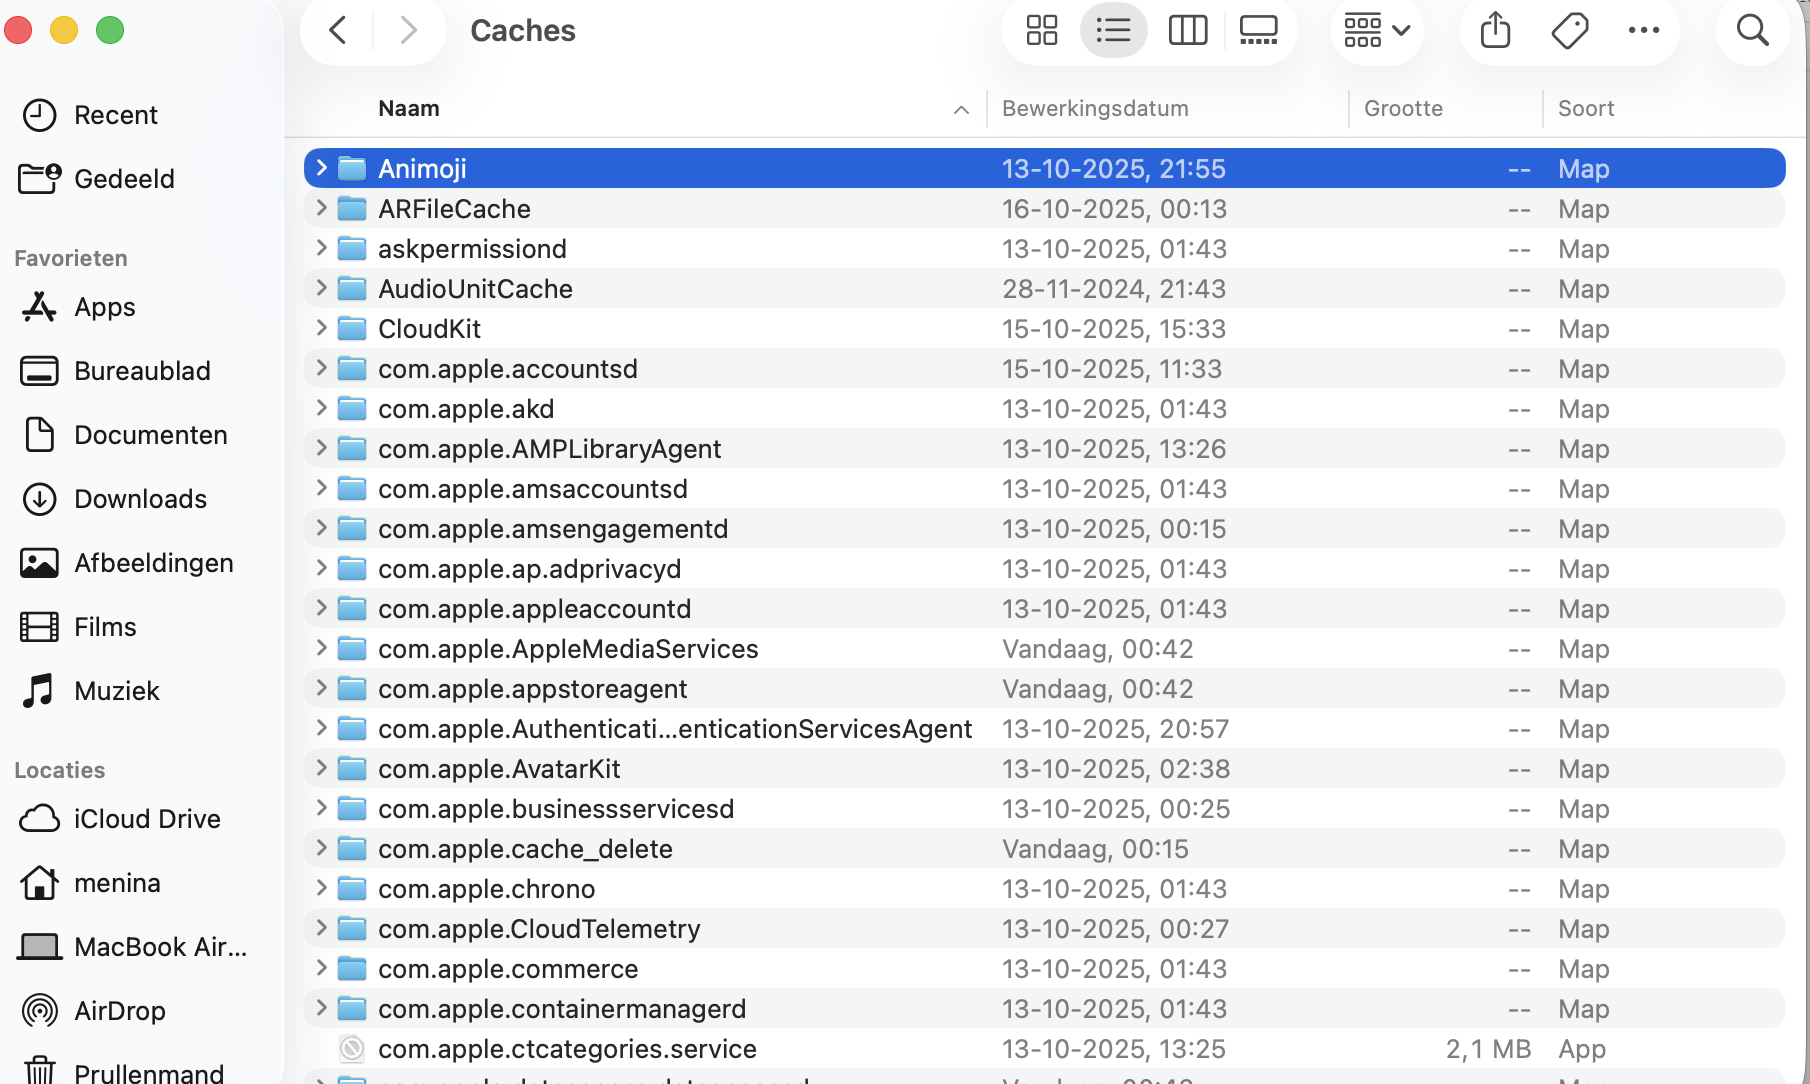Image resolution: width=1810 pixels, height=1084 pixels.
Task: Sort files by Bewerkingsdatum
Action: coord(1095,108)
